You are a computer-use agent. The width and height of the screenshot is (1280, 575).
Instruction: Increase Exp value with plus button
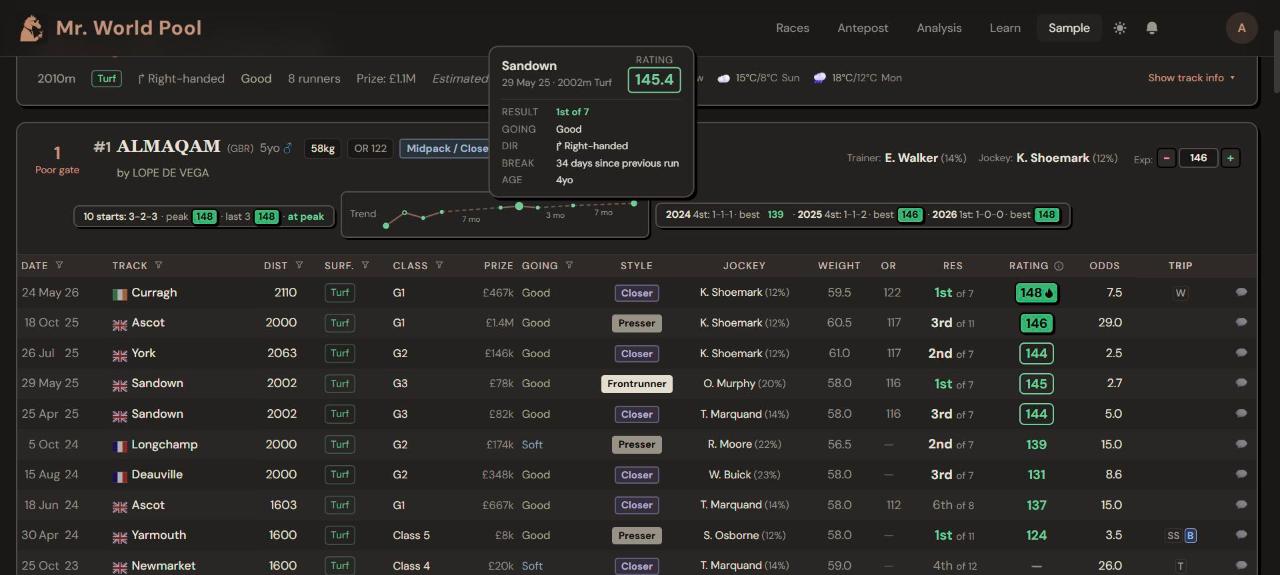(x=1230, y=158)
